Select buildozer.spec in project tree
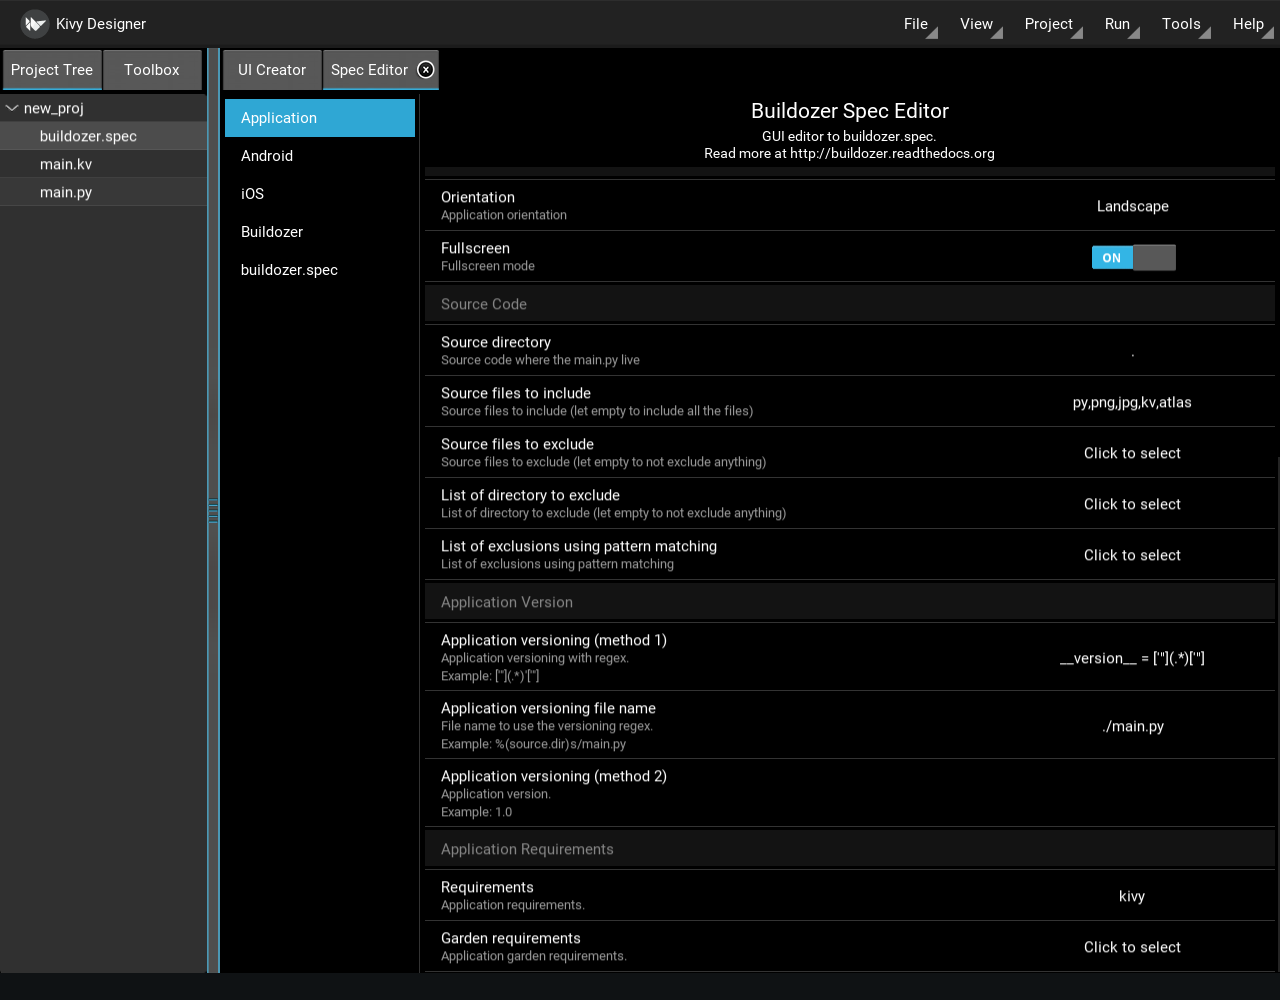The image size is (1280, 1000). click(104, 136)
